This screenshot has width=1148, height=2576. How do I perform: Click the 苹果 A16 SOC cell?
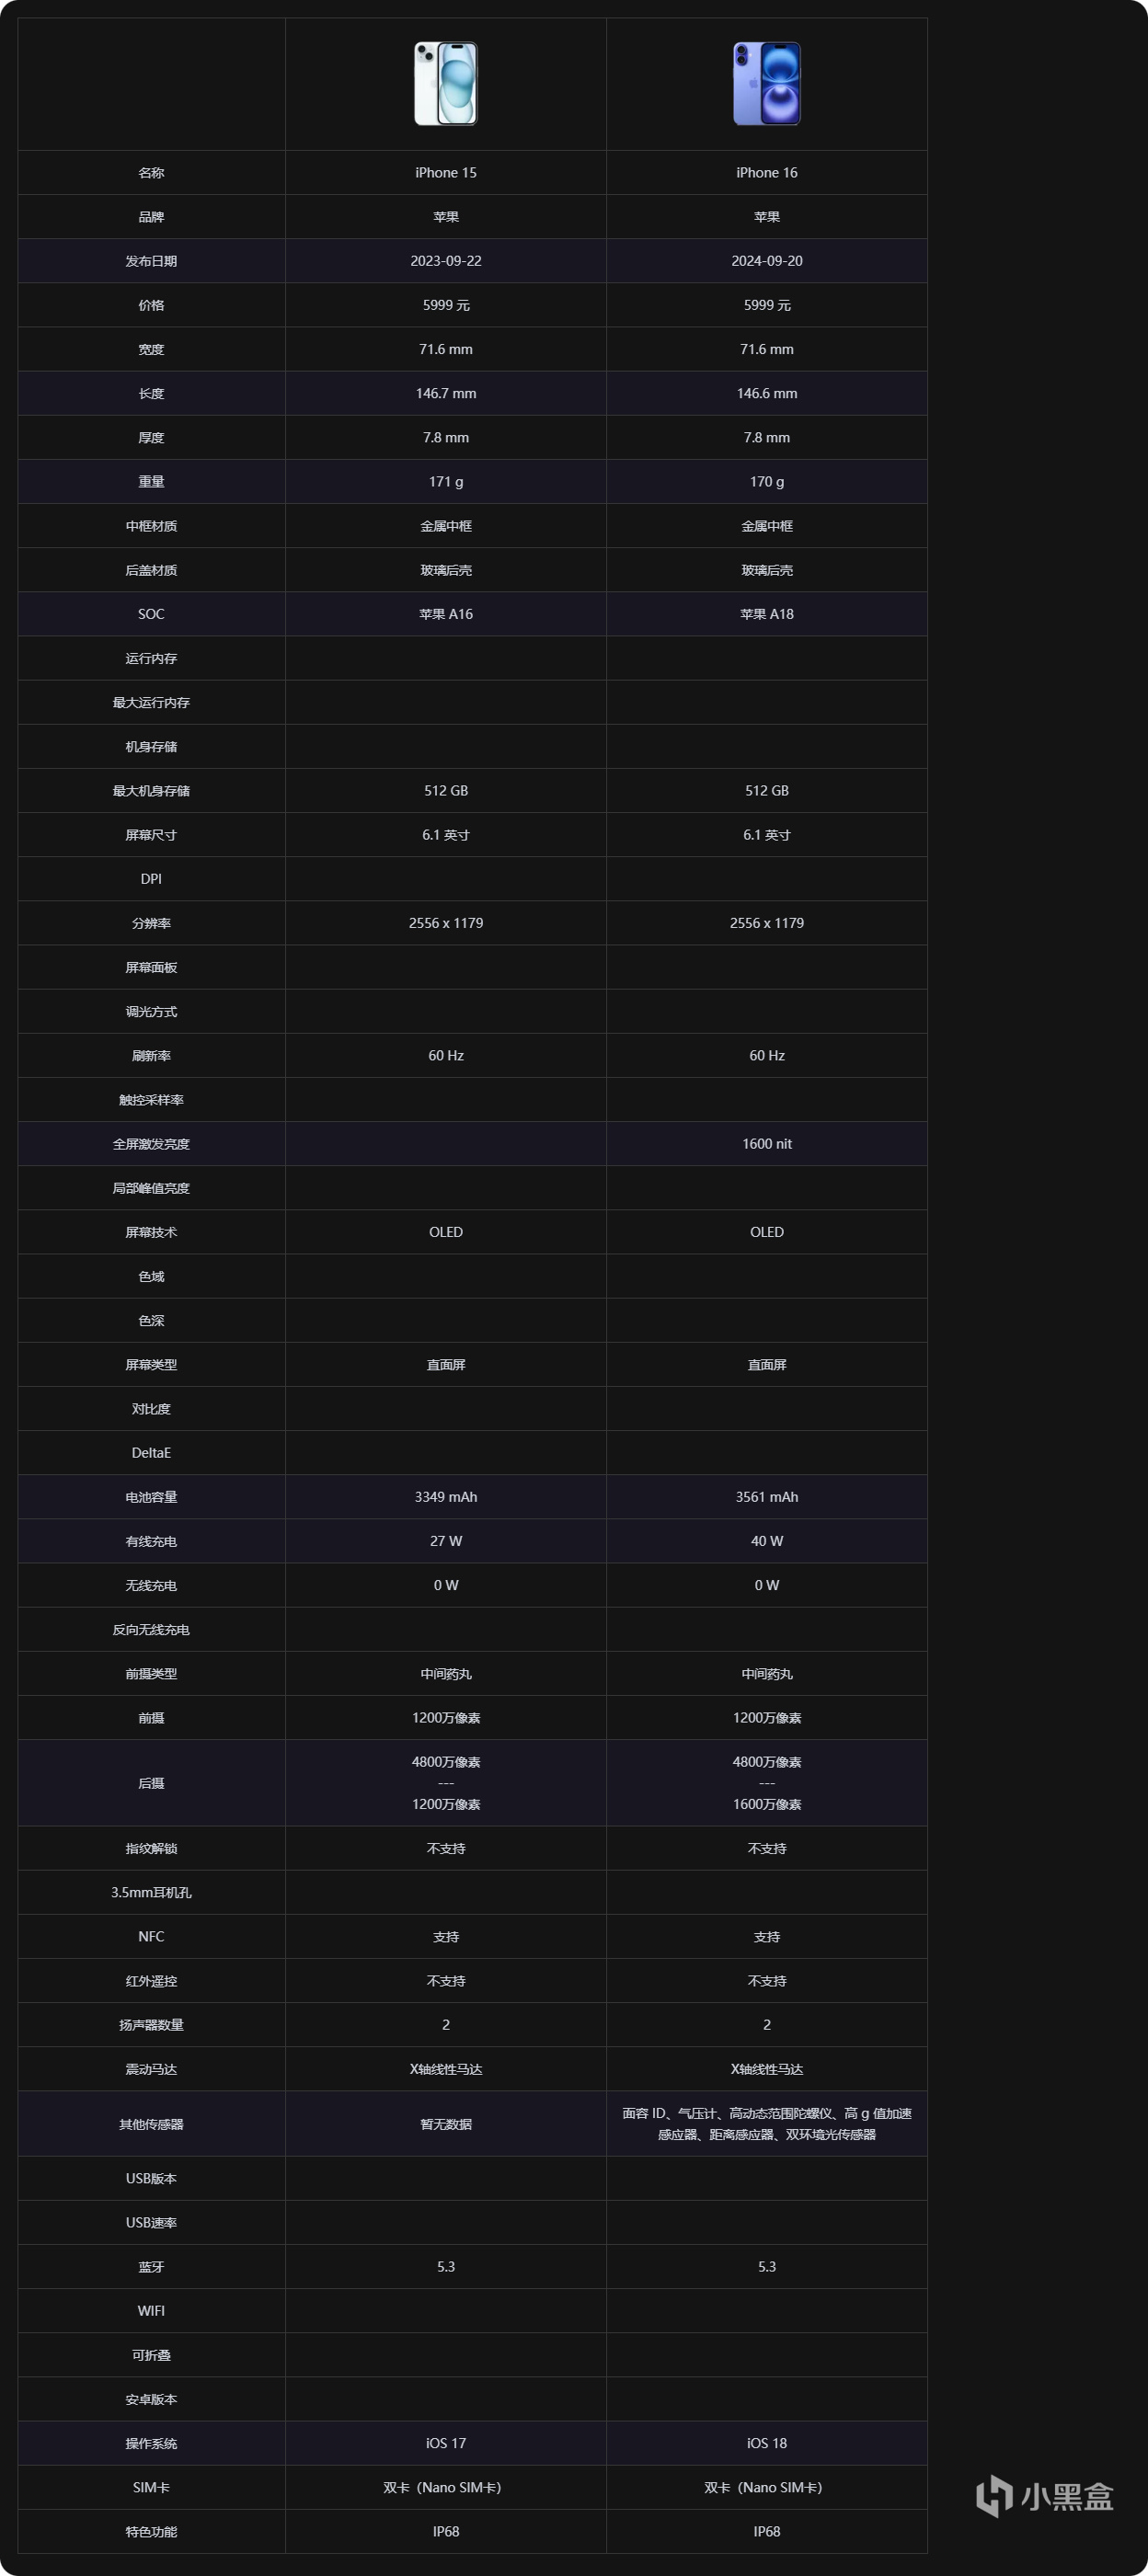446,614
